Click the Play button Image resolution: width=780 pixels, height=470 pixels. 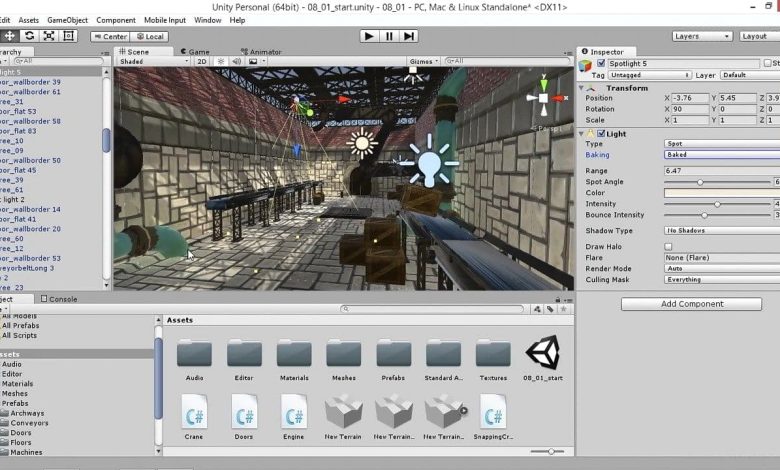(x=369, y=36)
